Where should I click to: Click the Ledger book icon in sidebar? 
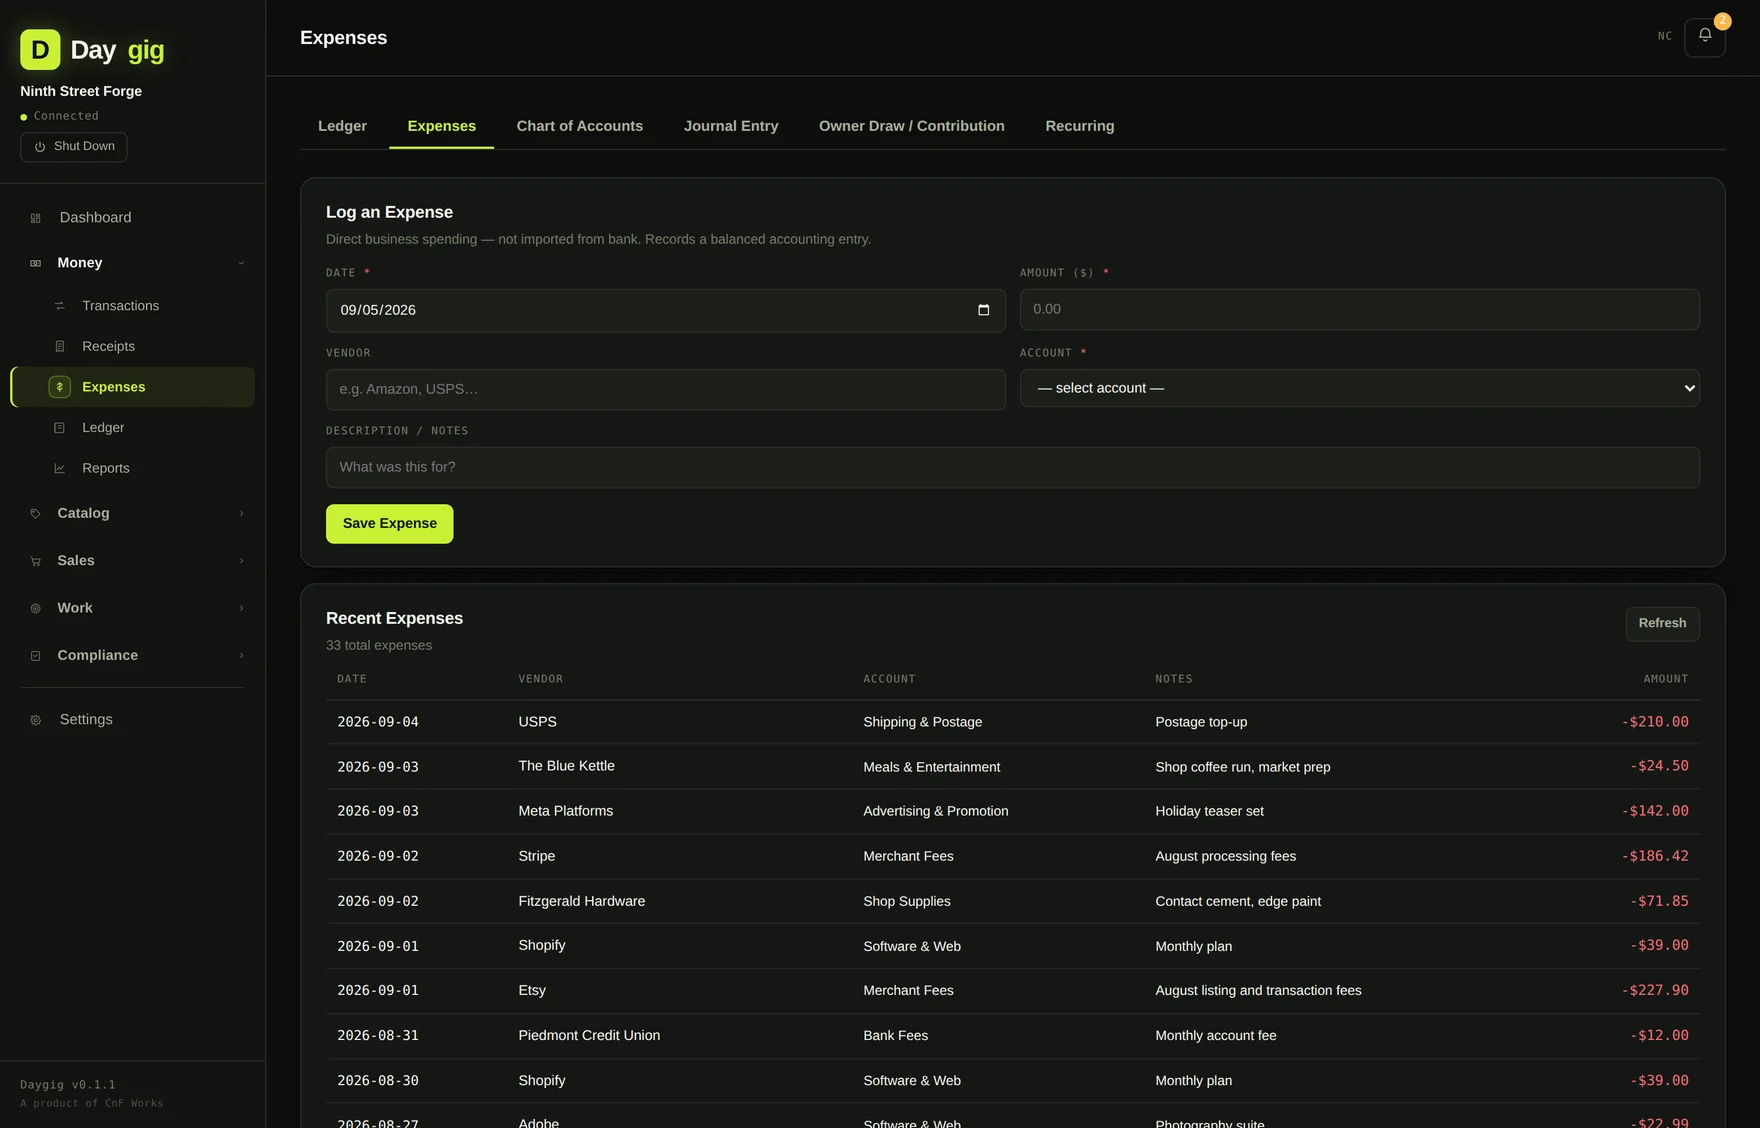pyautogui.click(x=60, y=428)
